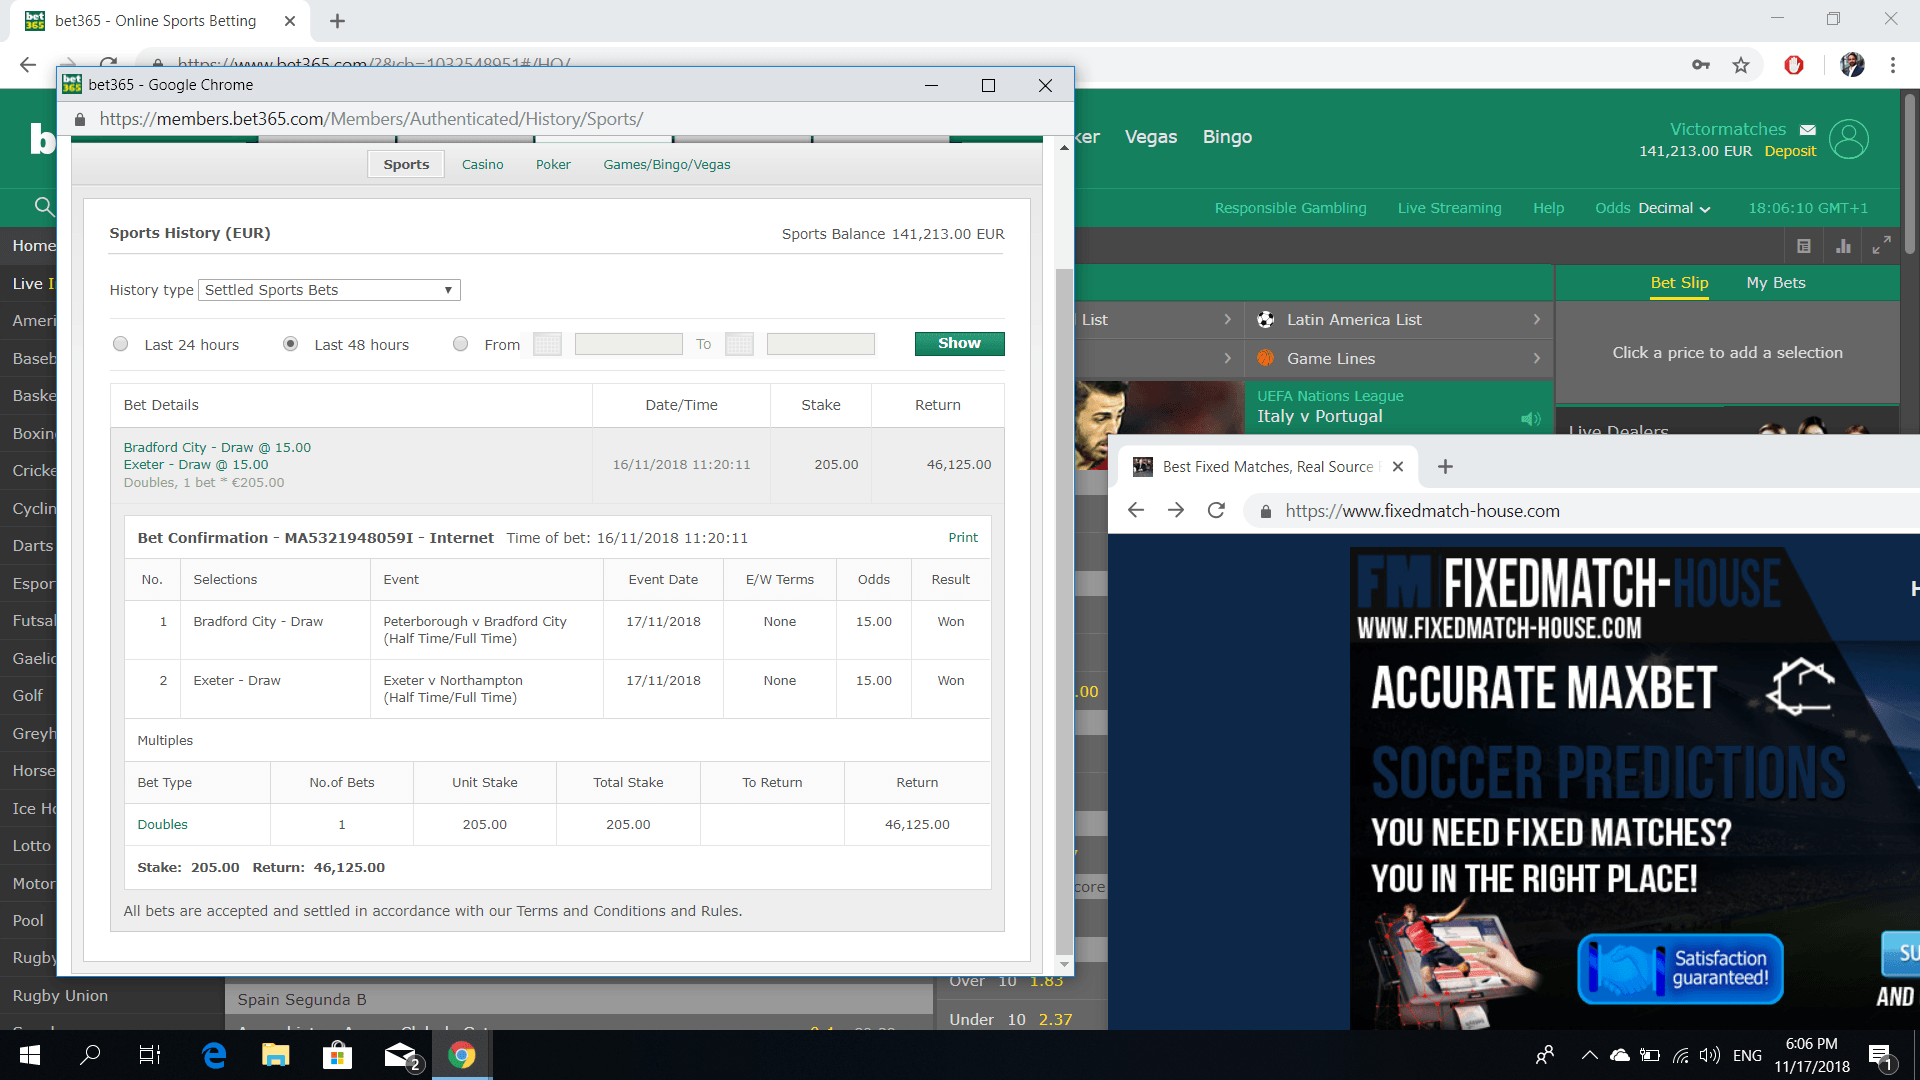The height and width of the screenshot is (1080, 1920).
Task: Open messages envelope next to Victormatches
Action: tap(1808, 130)
